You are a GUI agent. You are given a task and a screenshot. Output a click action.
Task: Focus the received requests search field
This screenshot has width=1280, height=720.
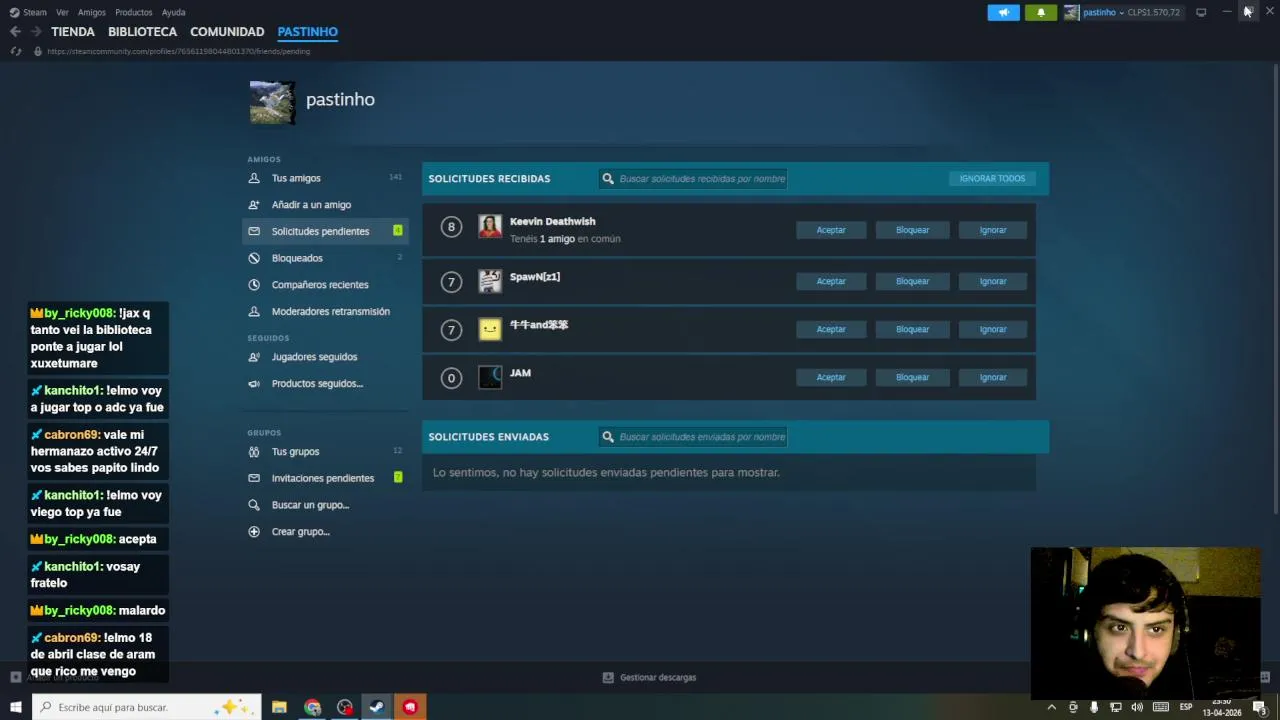(x=693, y=179)
